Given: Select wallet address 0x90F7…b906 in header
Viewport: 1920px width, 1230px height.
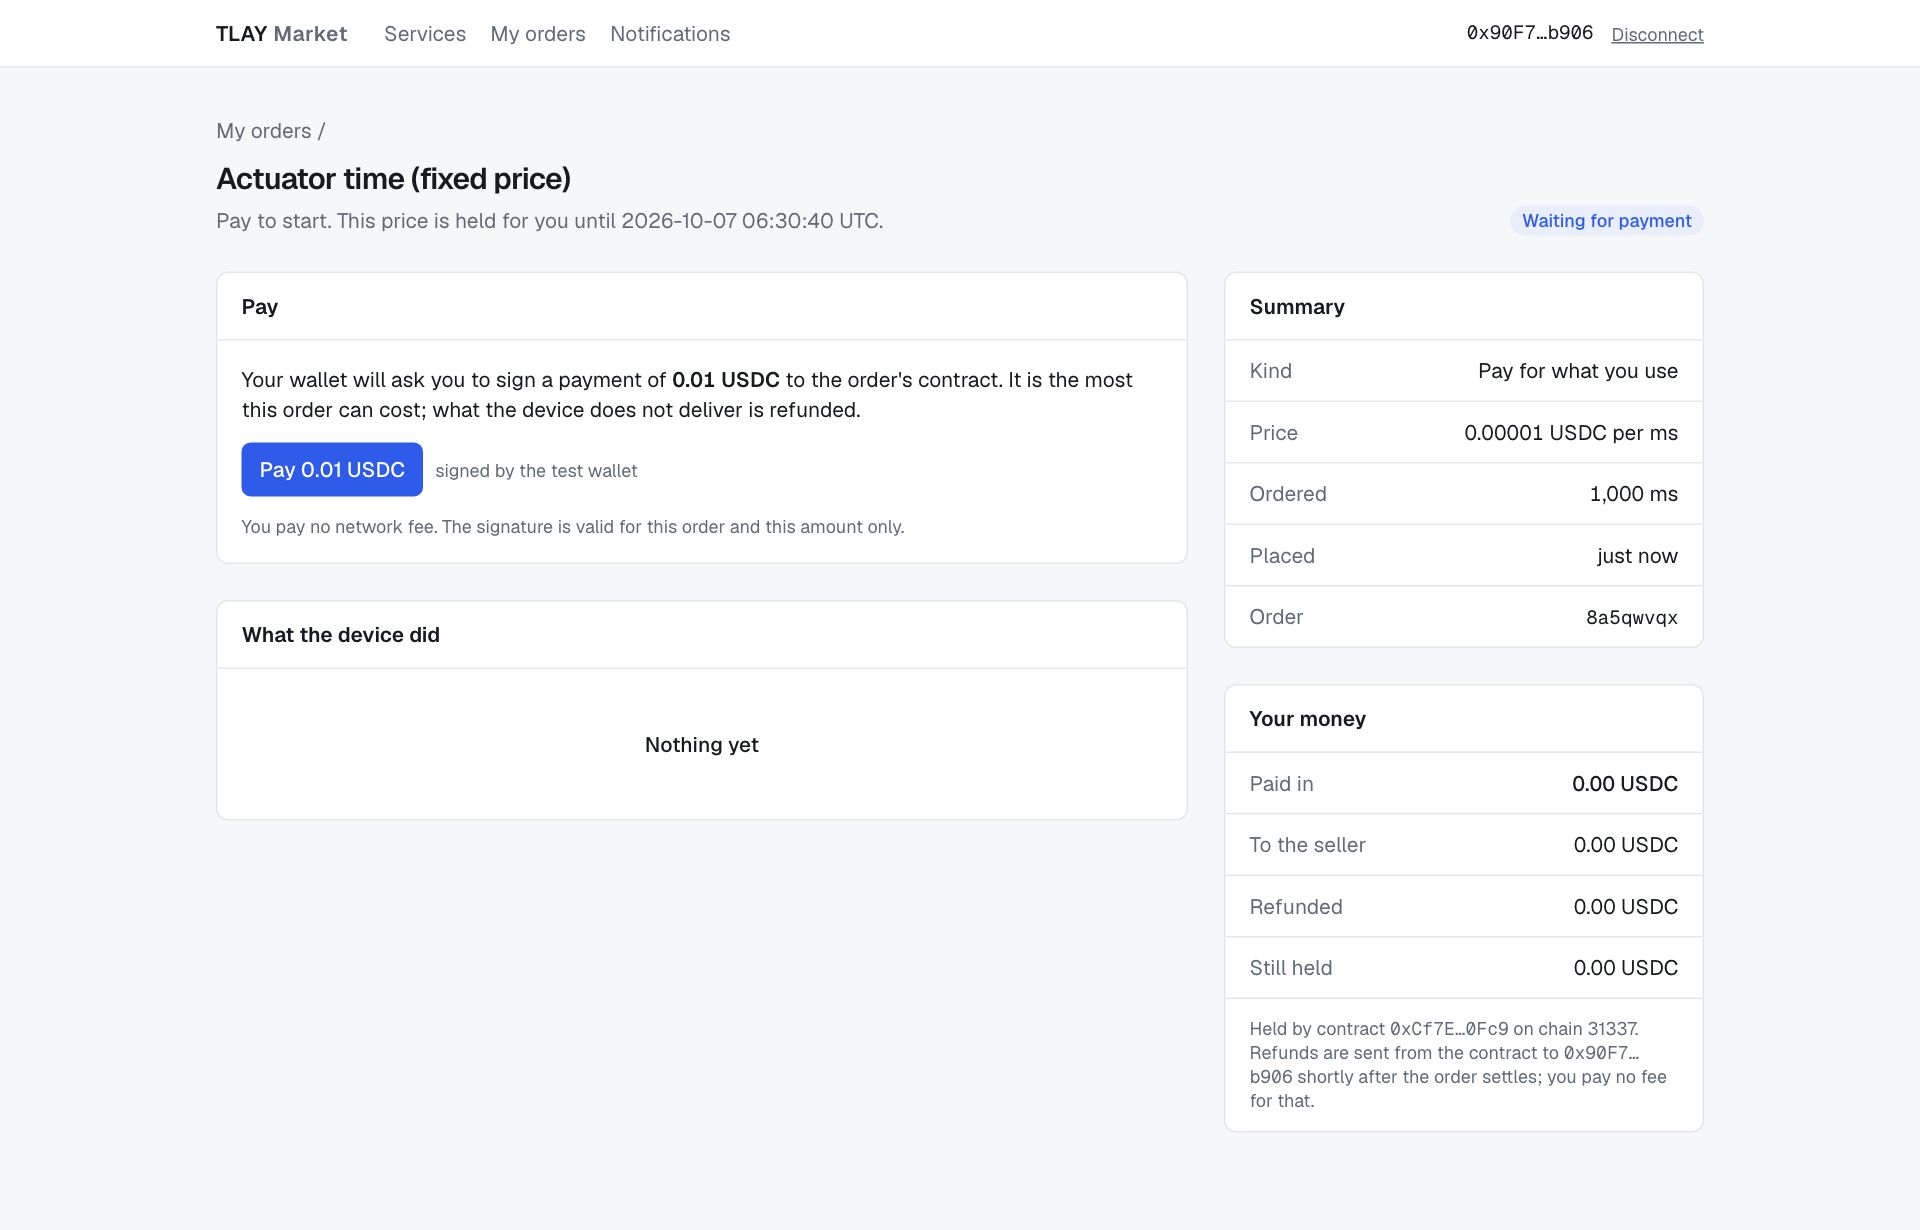Looking at the screenshot, I should (1529, 33).
